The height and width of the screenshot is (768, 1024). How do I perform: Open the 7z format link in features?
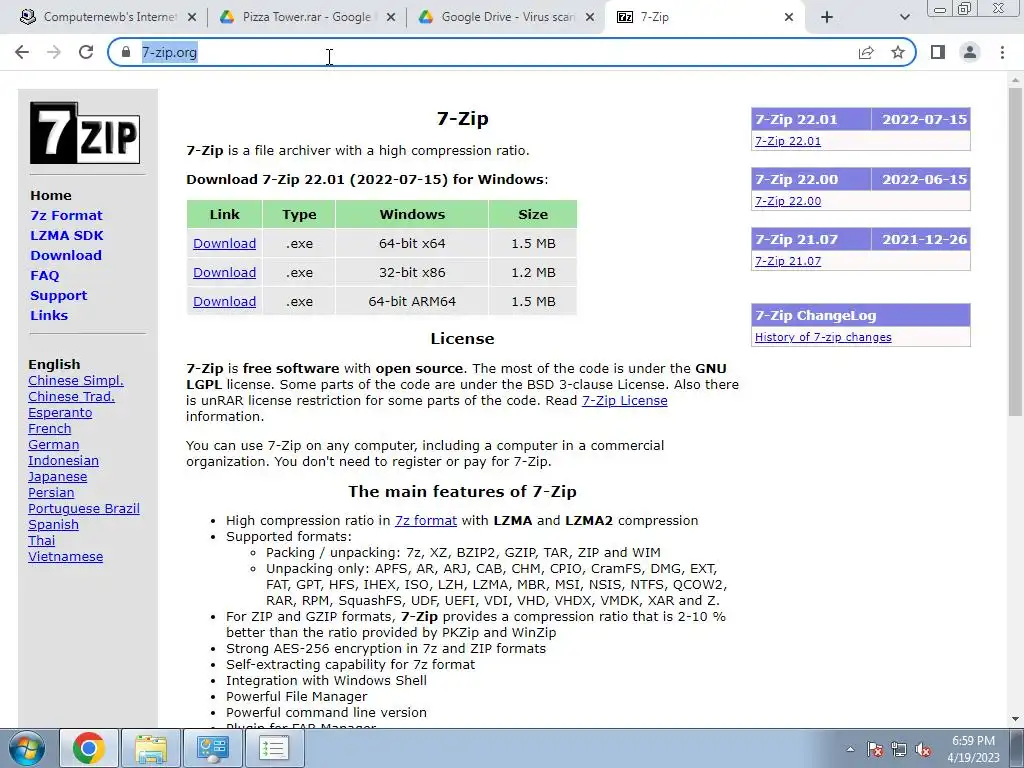[x=426, y=520]
